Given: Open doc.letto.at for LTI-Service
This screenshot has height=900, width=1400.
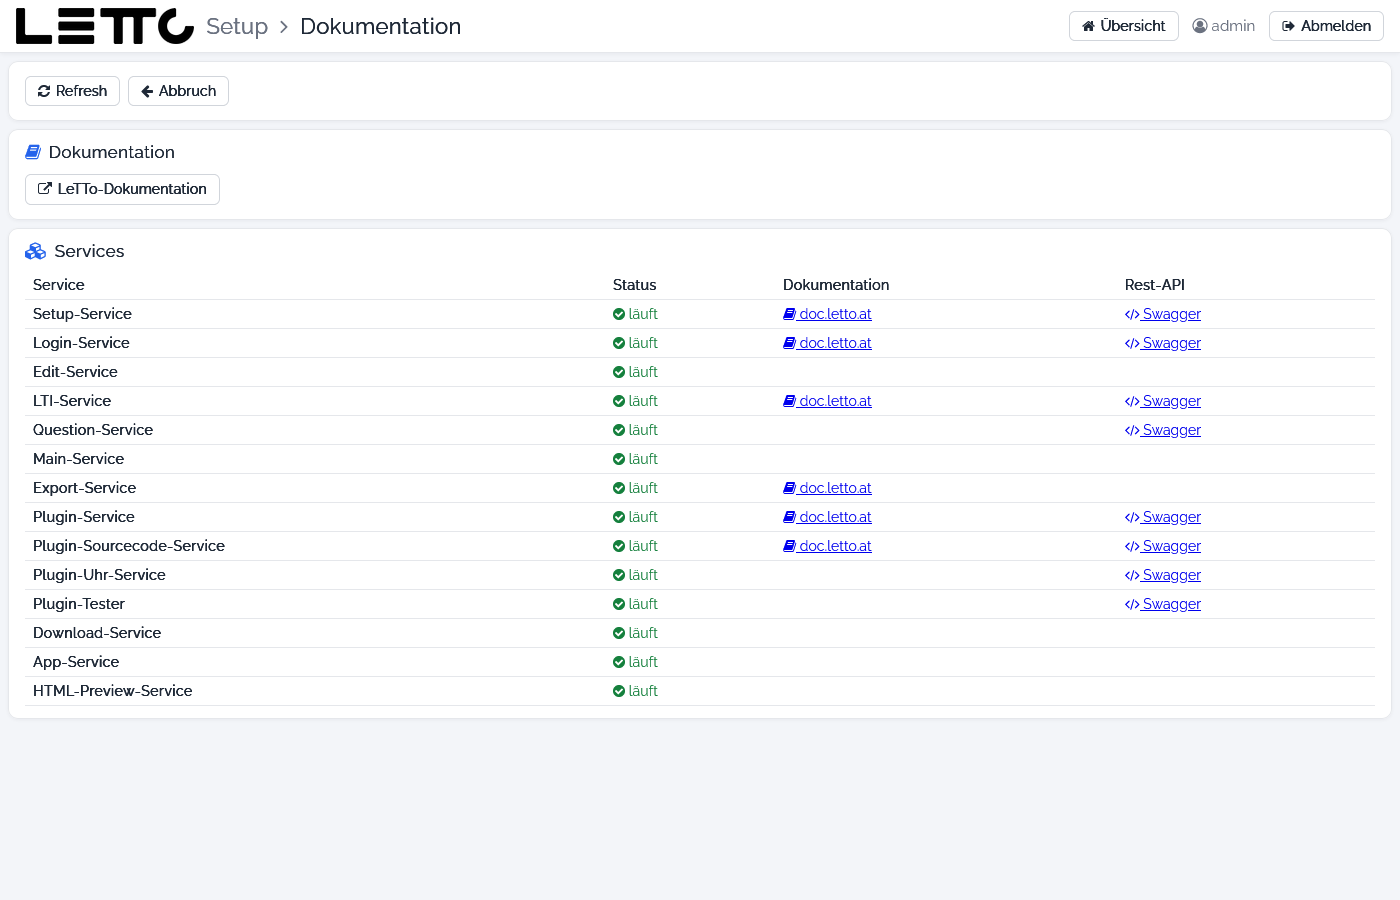Looking at the screenshot, I should (827, 401).
